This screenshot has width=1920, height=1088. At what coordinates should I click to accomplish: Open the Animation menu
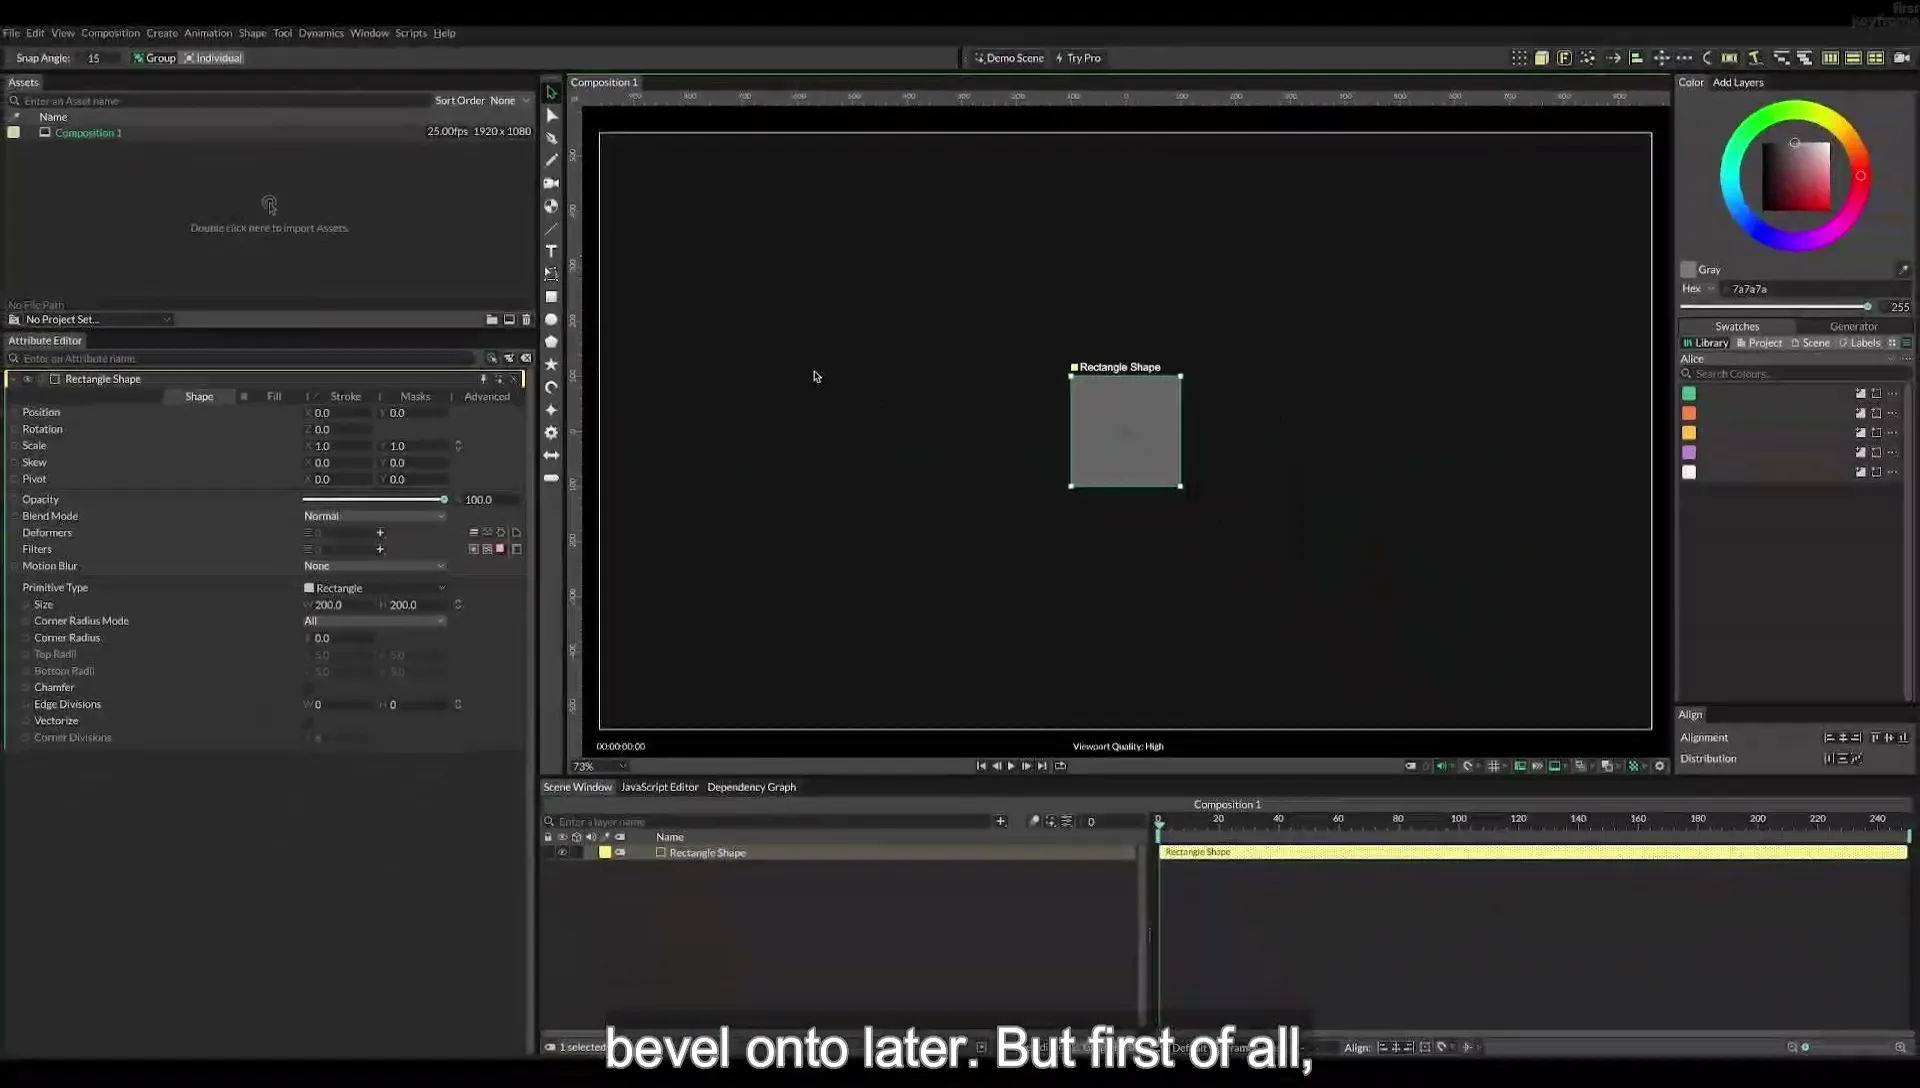tap(208, 33)
